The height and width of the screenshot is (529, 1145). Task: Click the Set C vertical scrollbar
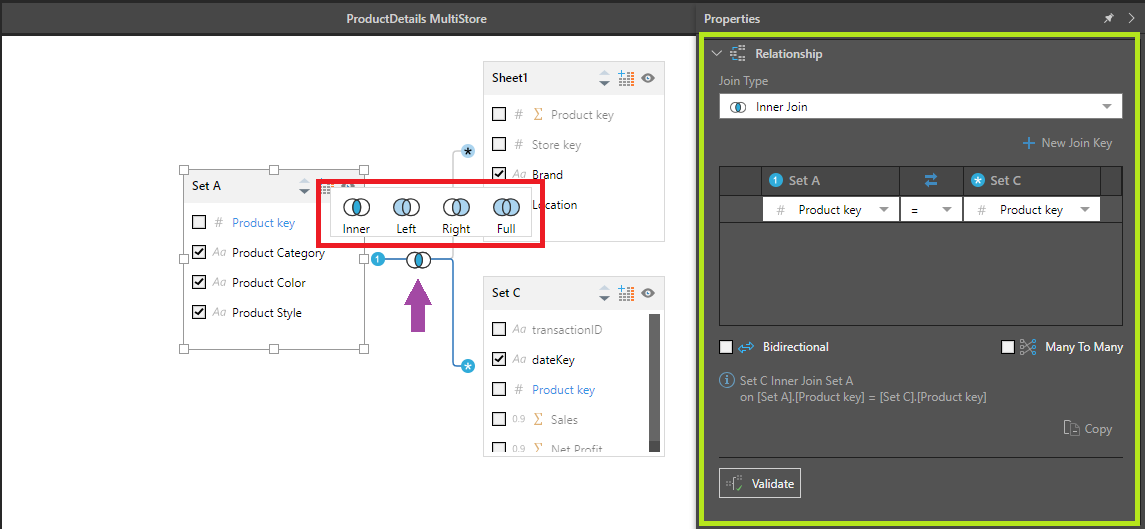pos(654,383)
